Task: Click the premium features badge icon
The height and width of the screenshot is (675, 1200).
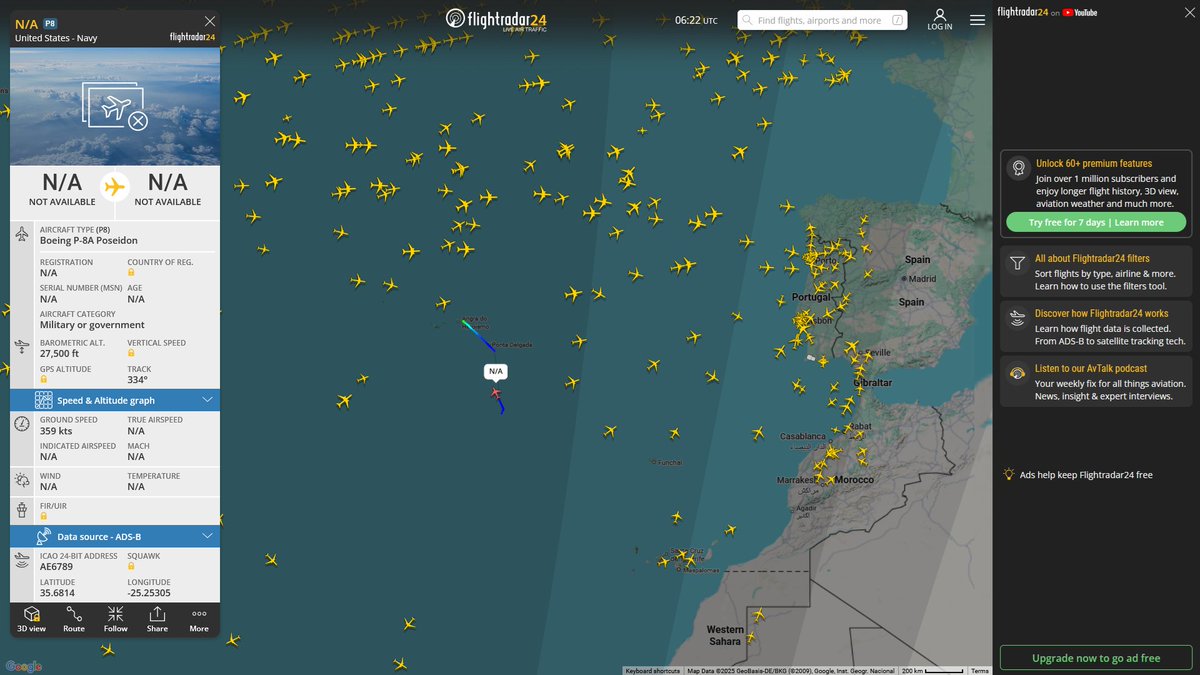Action: click(1018, 168)
